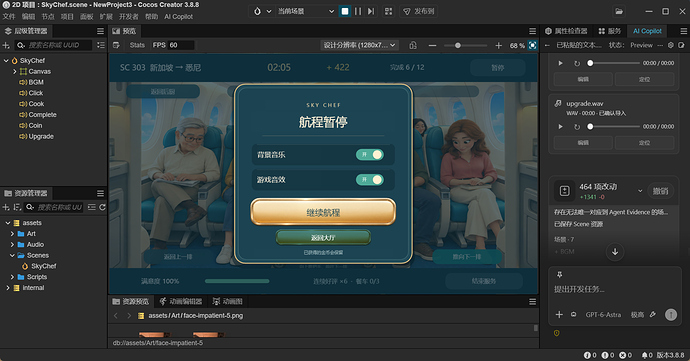
Task: Adjust the preview zoom slider
Action: pos(465,45)
